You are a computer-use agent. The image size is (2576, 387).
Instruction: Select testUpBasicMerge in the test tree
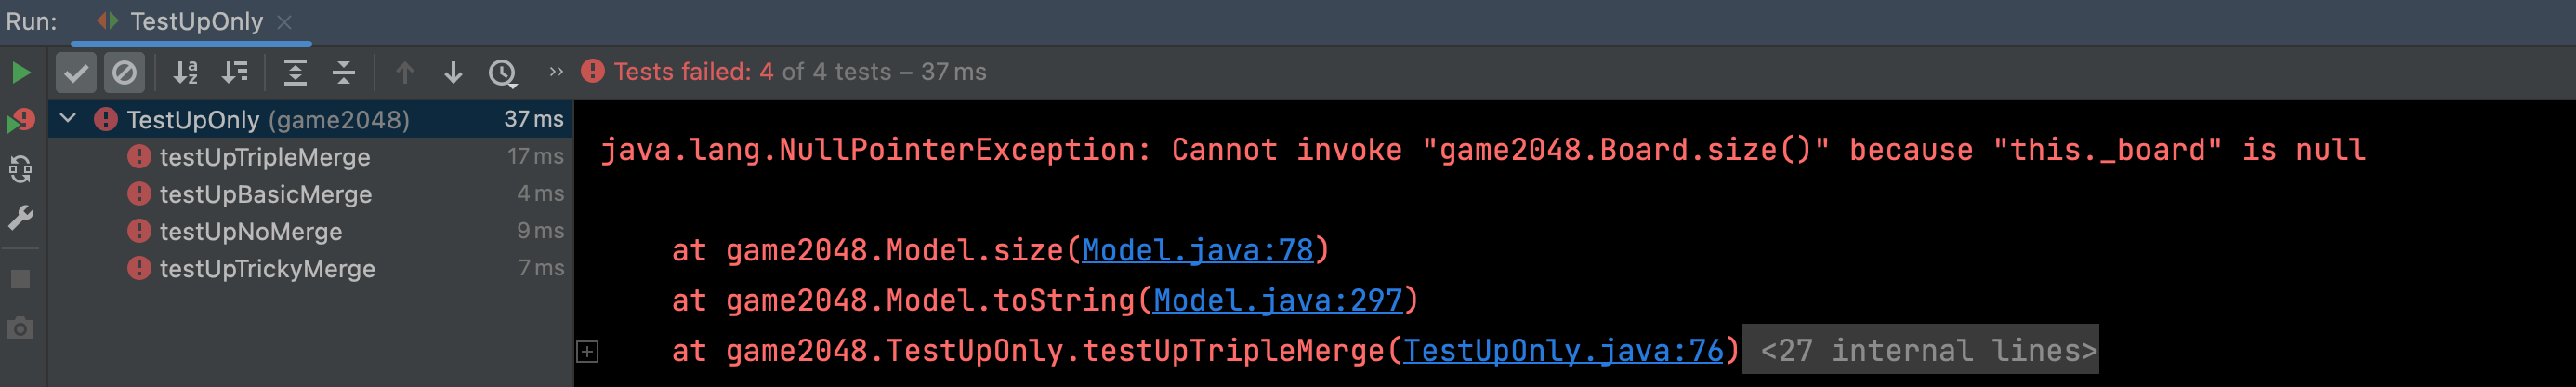click(265, 195)
